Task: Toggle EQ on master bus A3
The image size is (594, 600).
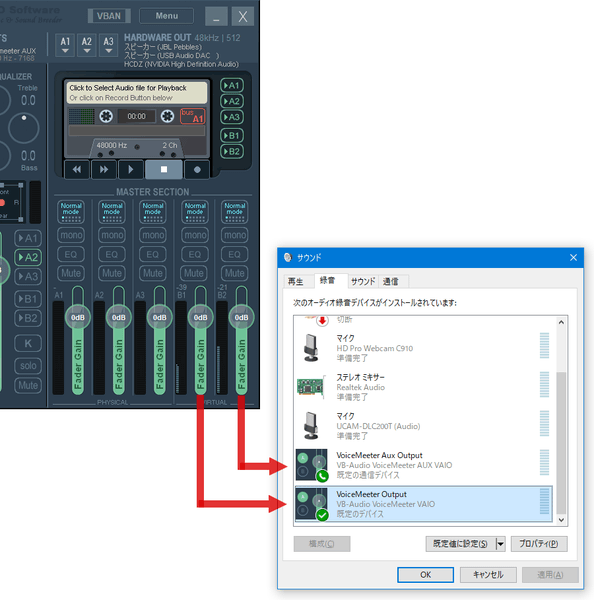Action: click(x=153, y=254)
